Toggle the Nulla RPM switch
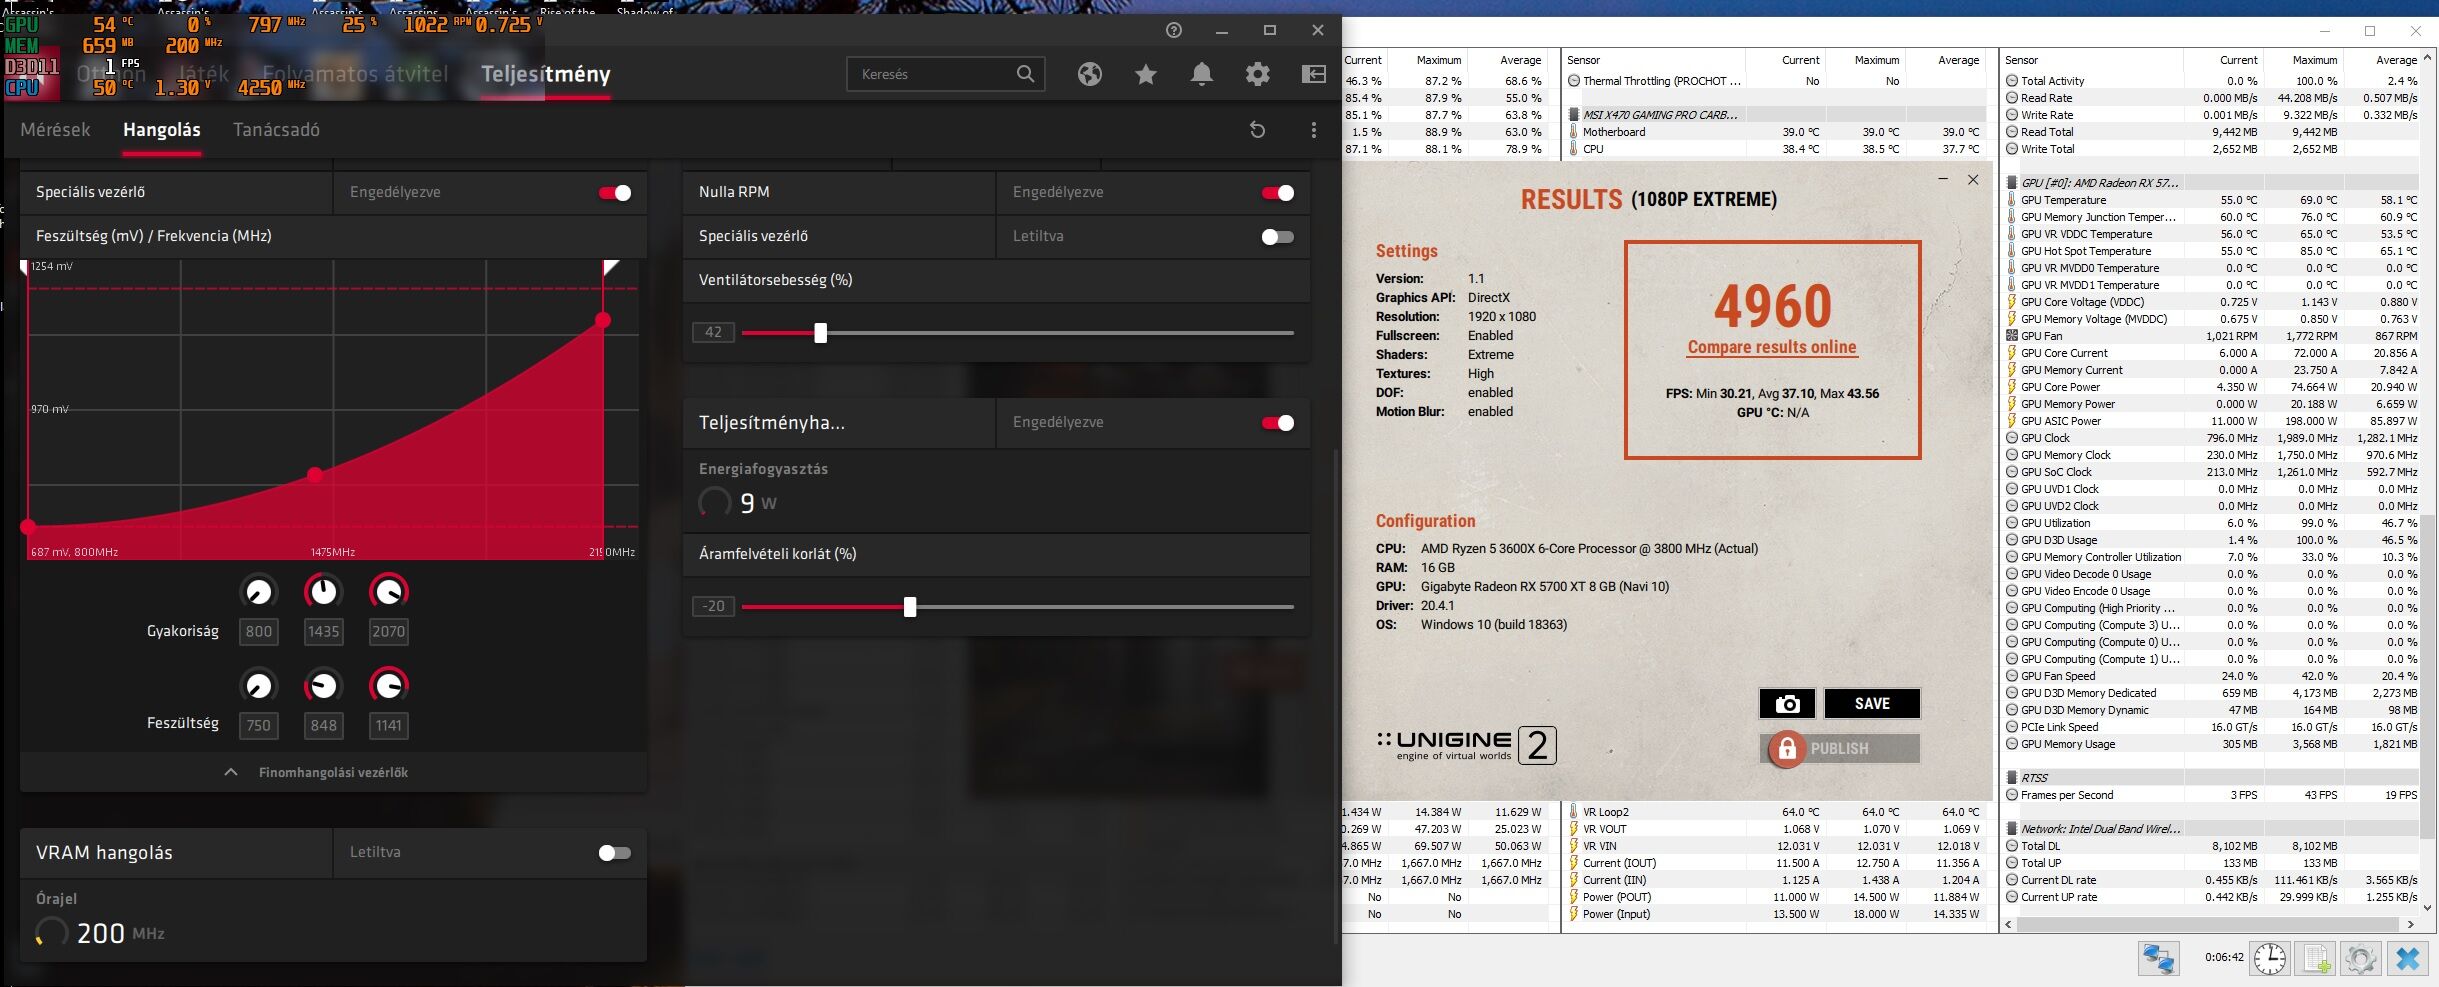Screen dimensions: 2439x987 point(1277,193)
